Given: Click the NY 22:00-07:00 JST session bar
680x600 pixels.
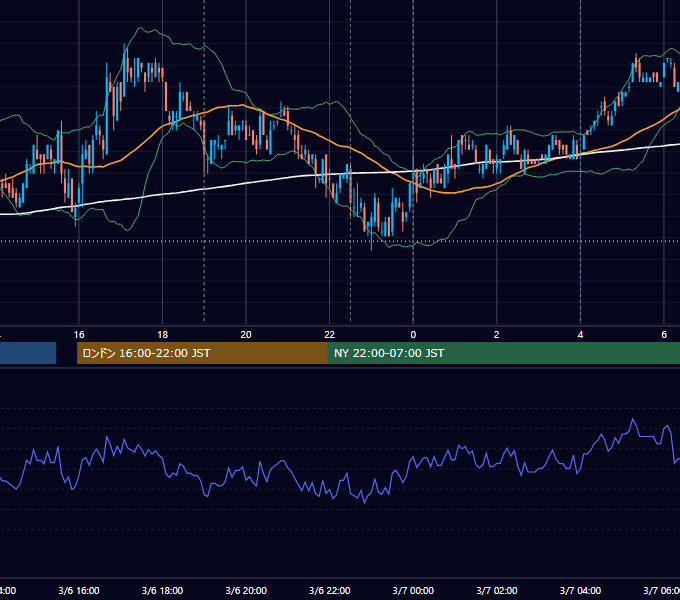Looking at the screenshot, I should click(x=503, y=353).
